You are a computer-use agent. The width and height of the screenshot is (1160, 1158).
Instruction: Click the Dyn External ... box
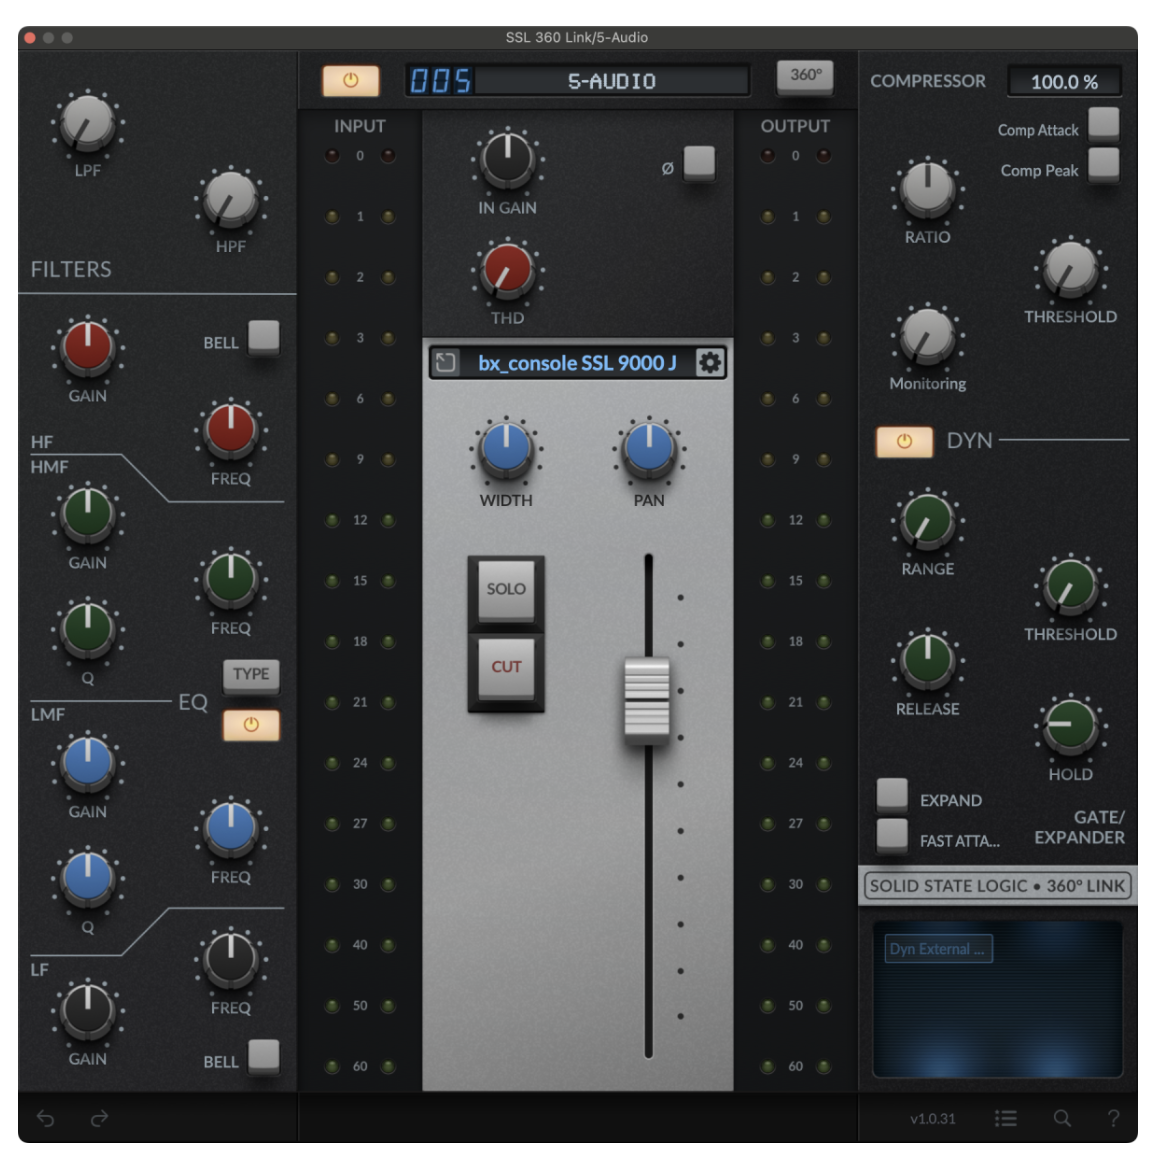[938, 949]
